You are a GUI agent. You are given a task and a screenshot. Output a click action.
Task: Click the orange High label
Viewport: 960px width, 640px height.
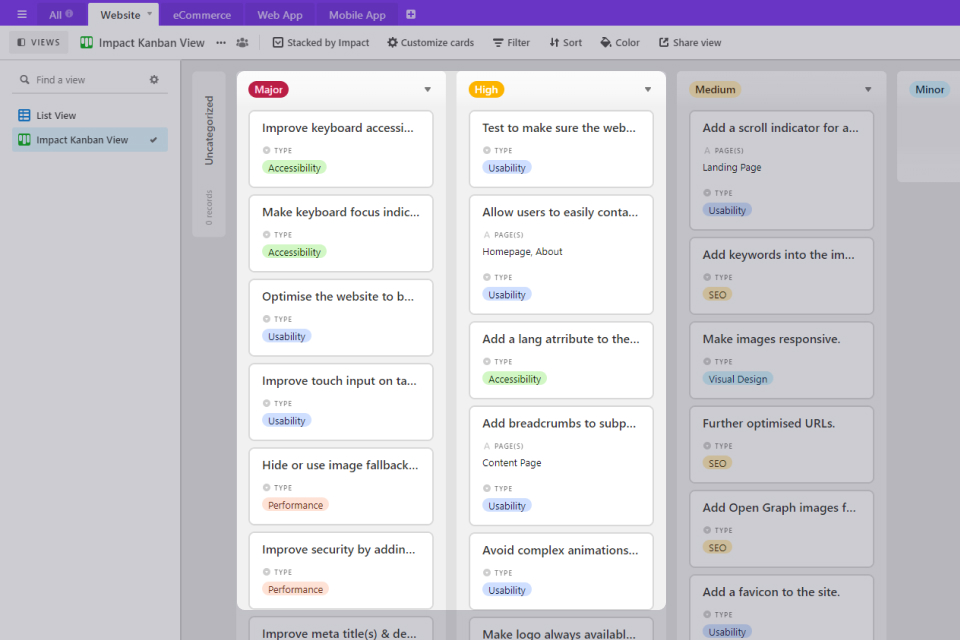coord(486,89)
